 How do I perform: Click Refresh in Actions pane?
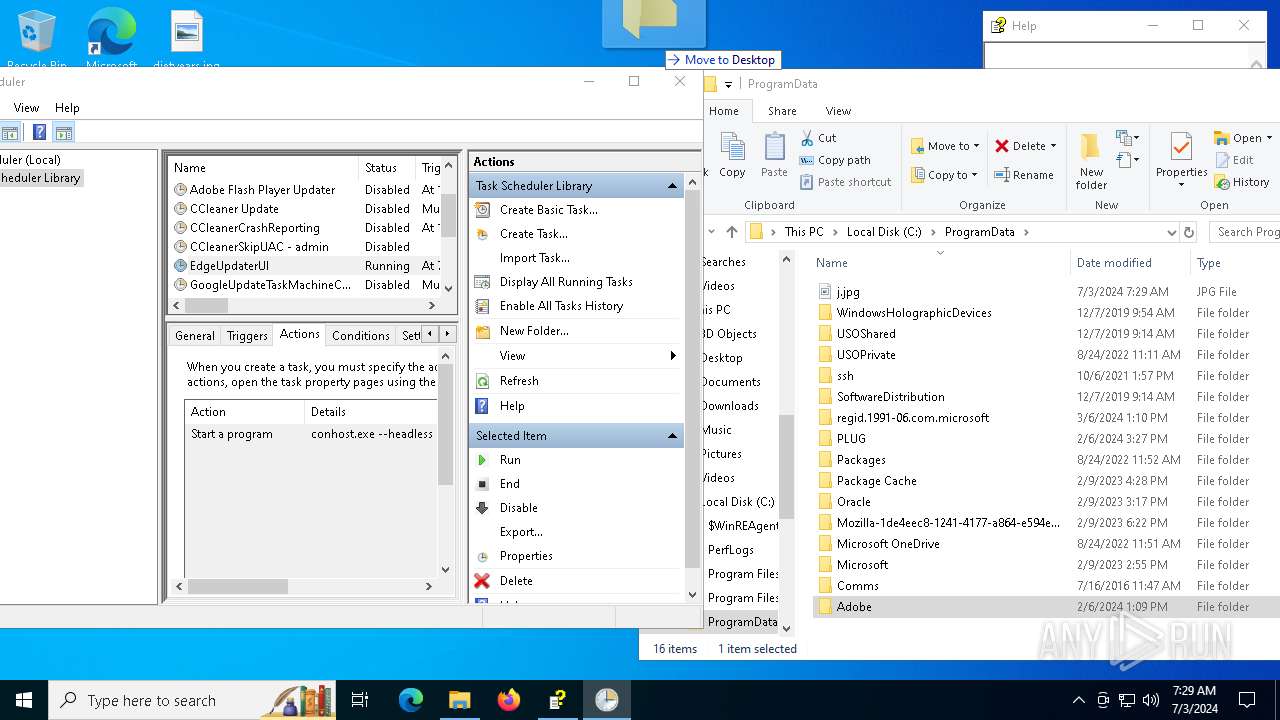[519, 381]
